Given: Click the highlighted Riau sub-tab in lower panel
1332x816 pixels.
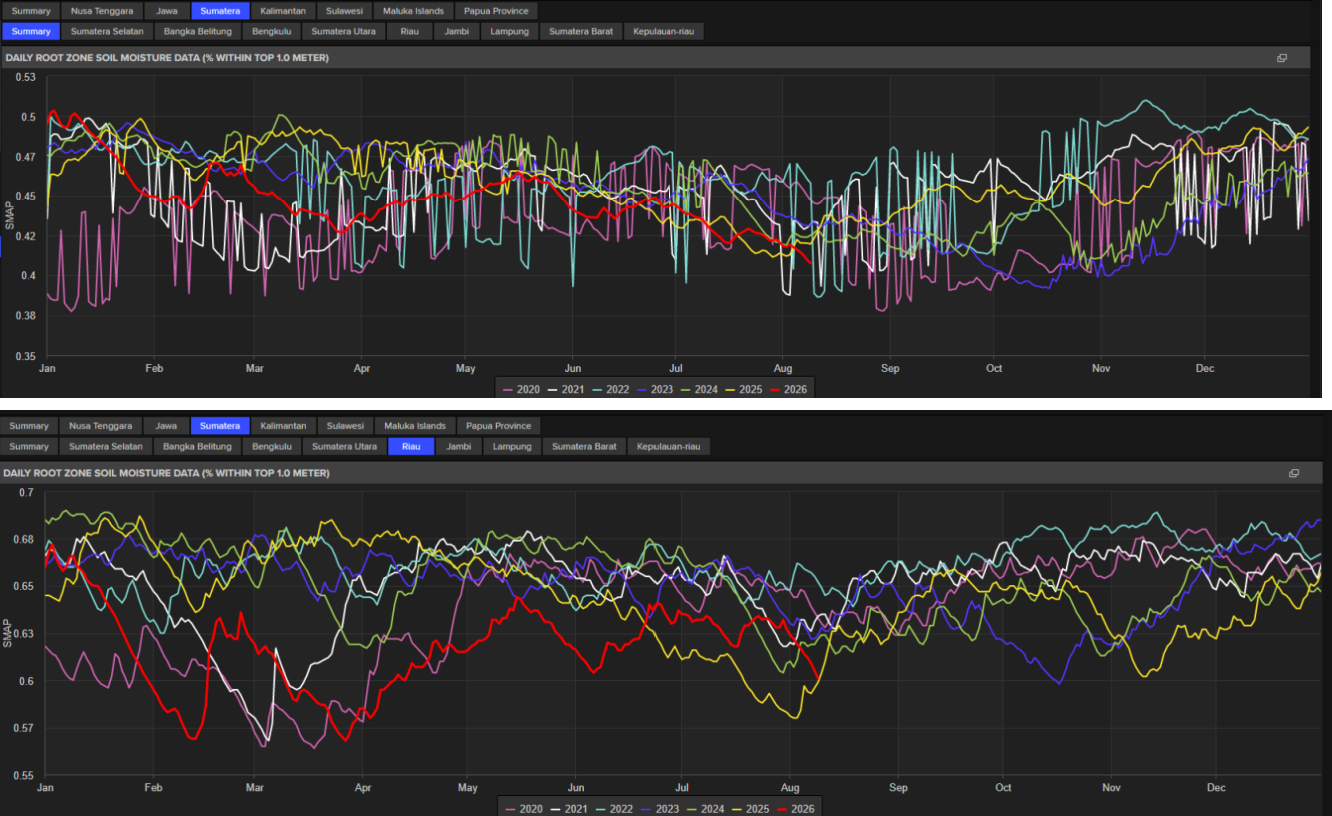Looking at the screenshot, I should [411, 446].
